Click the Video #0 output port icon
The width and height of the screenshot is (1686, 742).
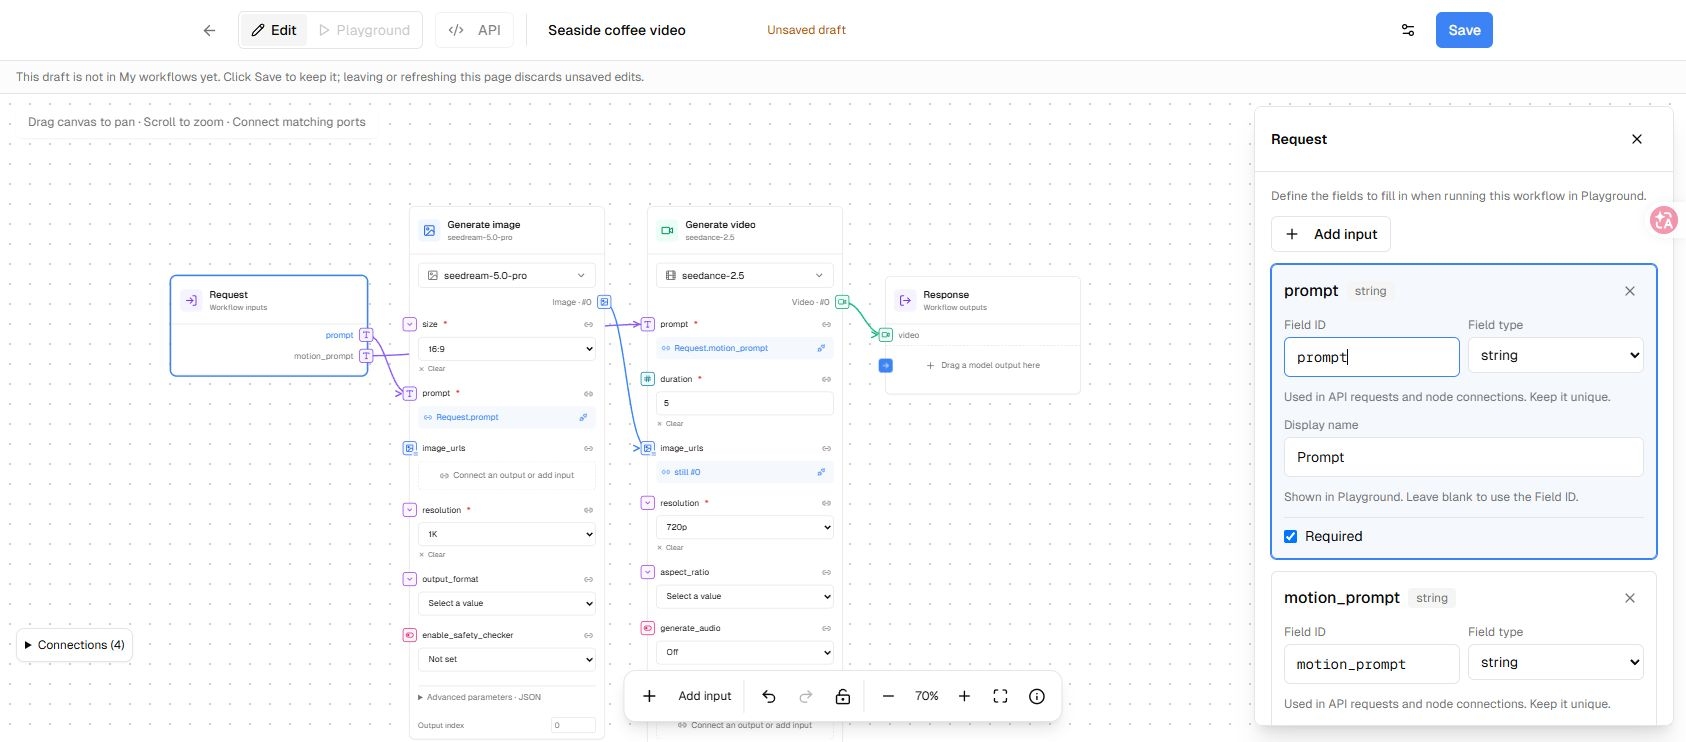[x=842, y=302]
